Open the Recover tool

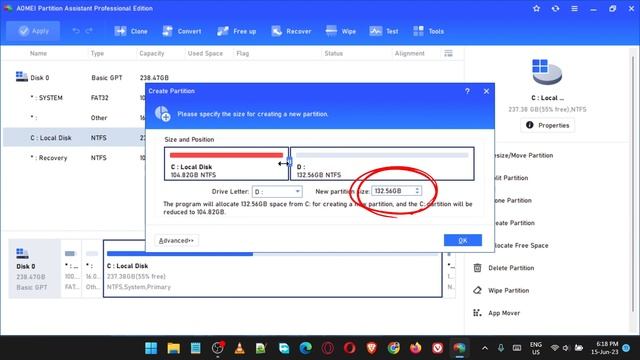[x=291, y=31]
